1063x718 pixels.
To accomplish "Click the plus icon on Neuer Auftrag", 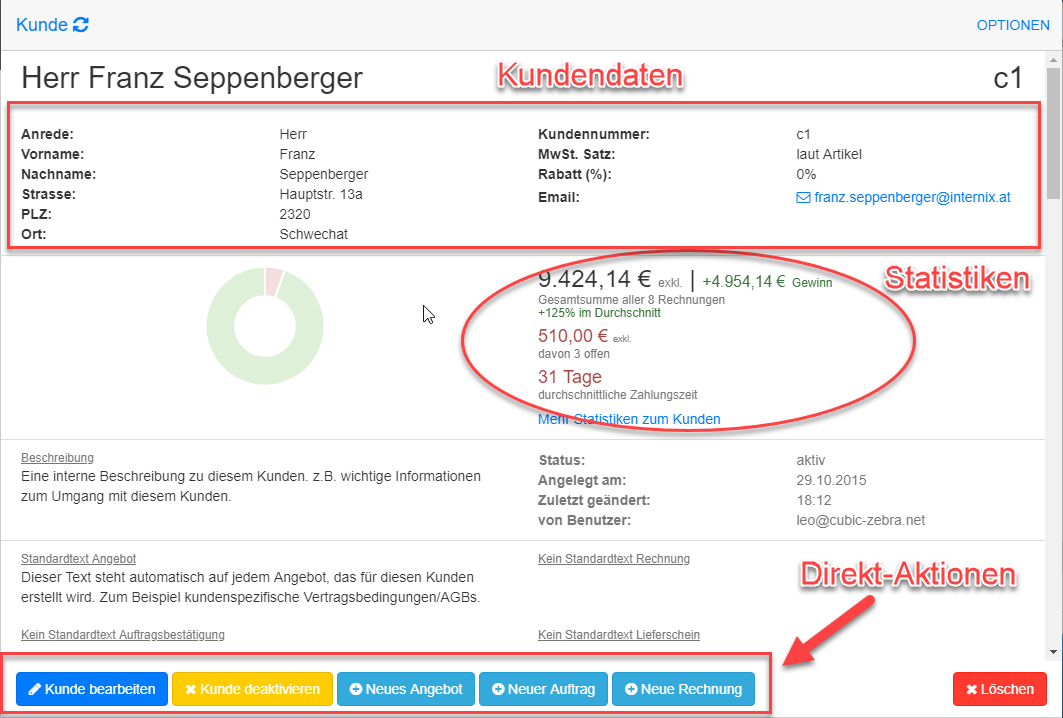I will pos(498,689).
